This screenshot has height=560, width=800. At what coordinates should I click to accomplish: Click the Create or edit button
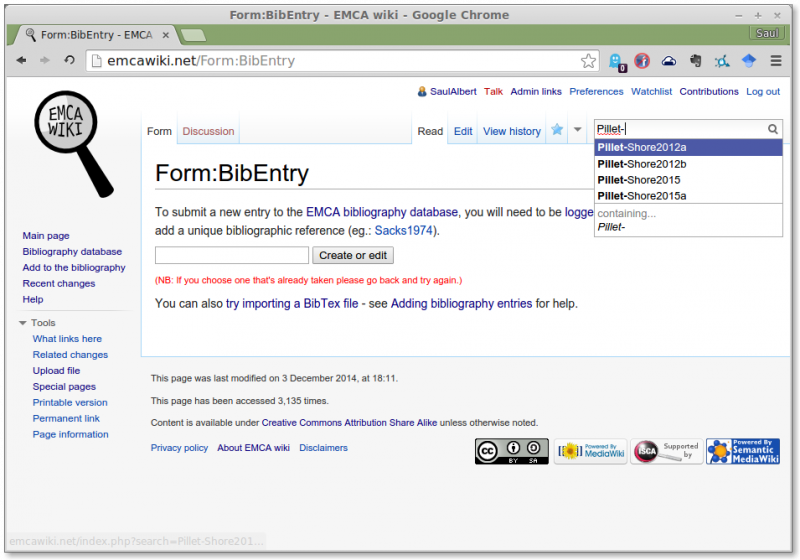tap(353, 255)
